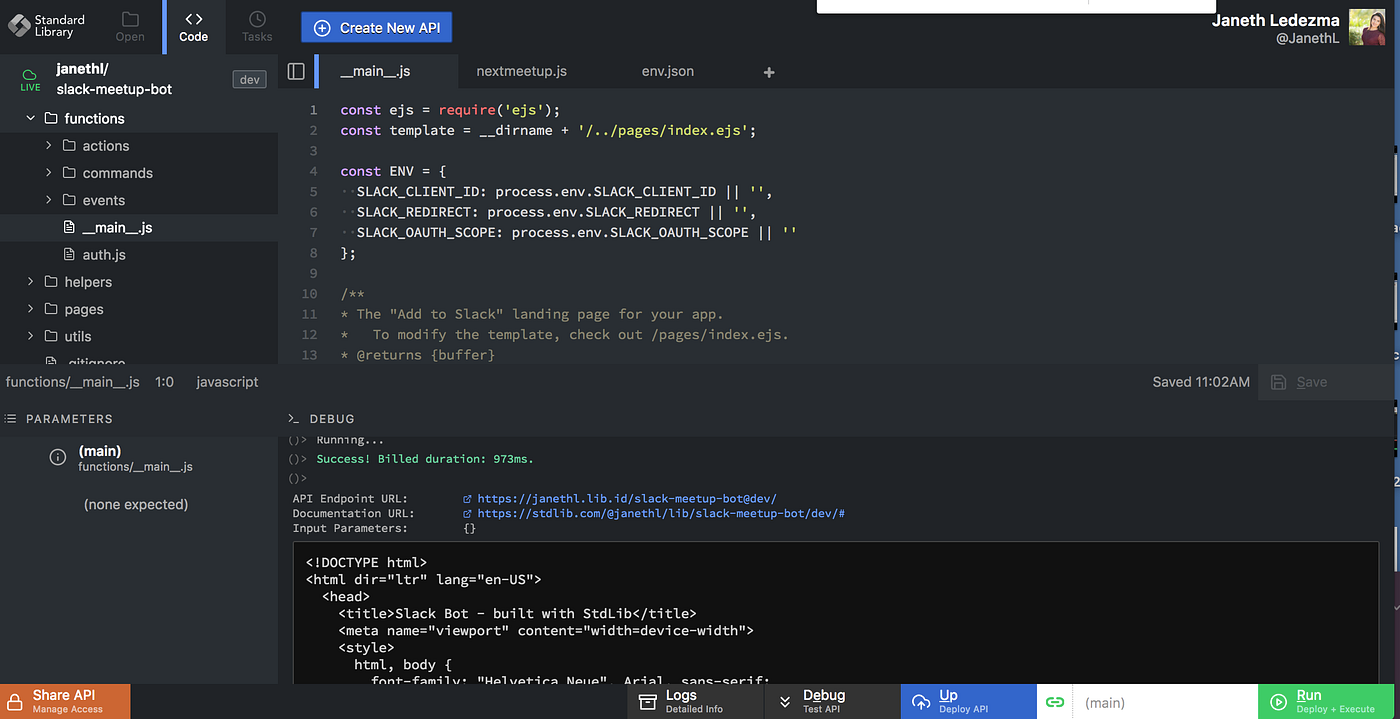Switch to the Tasks tab
The height and width of the screenshot is (719, 1400).
(x=257, y=26)
